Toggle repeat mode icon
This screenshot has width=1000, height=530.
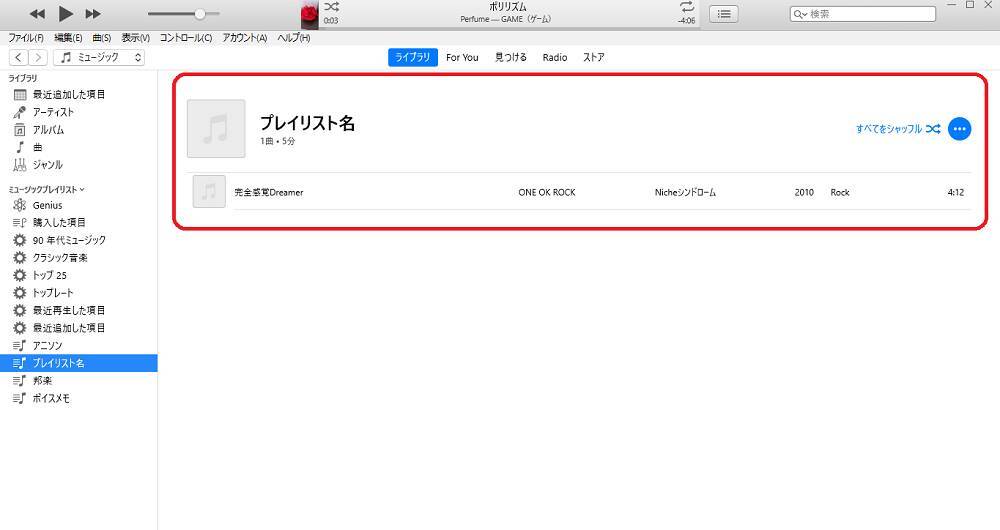(686, 7)
